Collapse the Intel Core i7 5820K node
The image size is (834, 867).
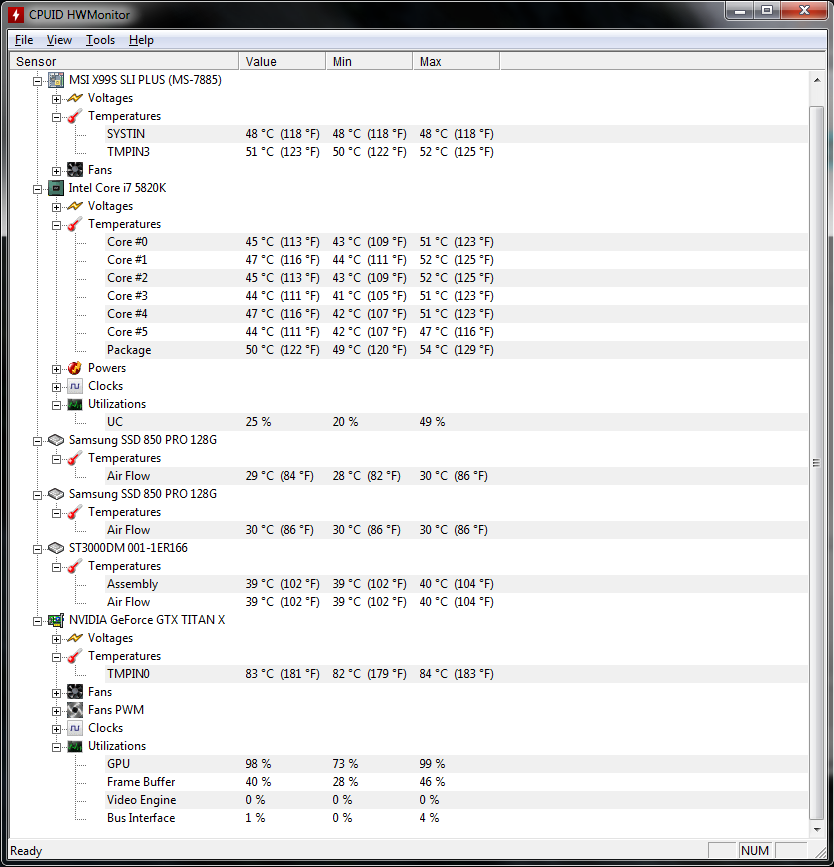pos(37,189)
